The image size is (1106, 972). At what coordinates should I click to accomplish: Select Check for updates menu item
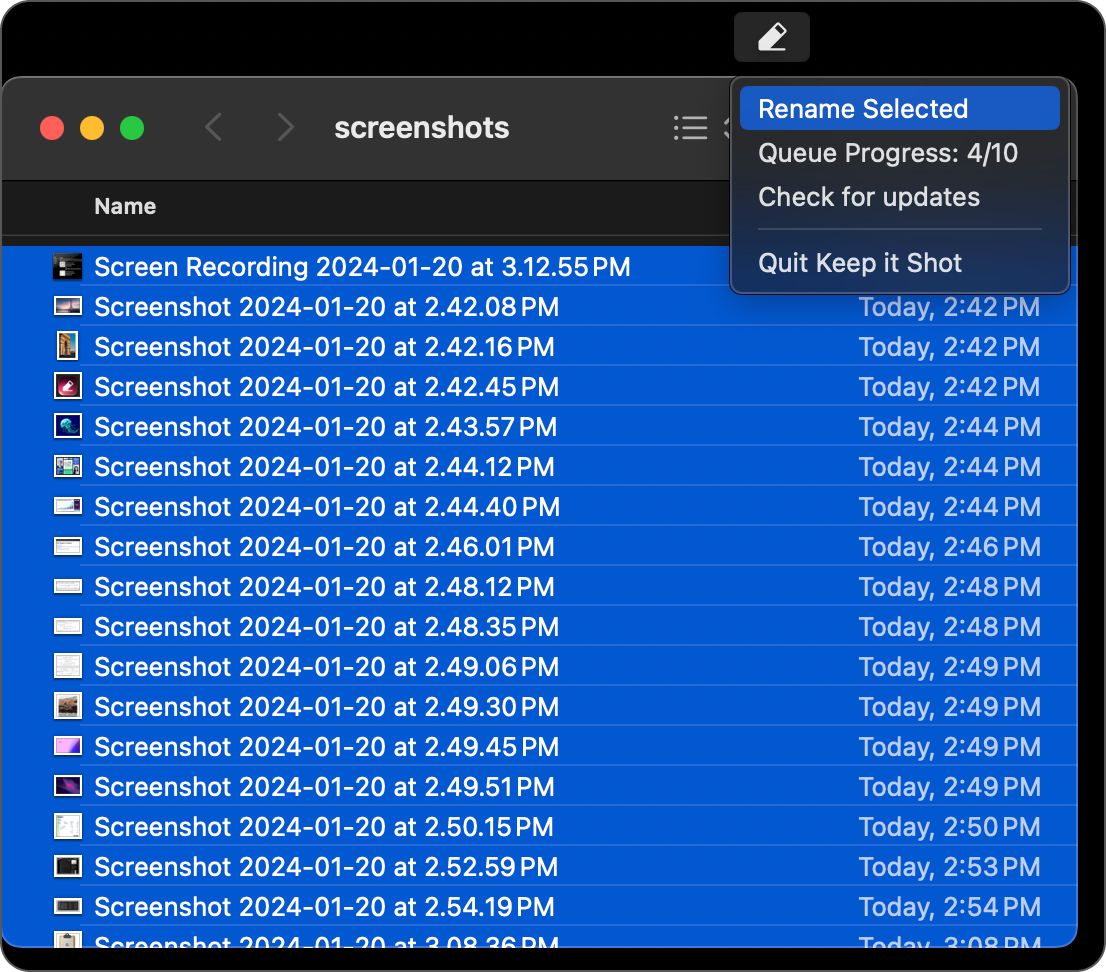869,197
